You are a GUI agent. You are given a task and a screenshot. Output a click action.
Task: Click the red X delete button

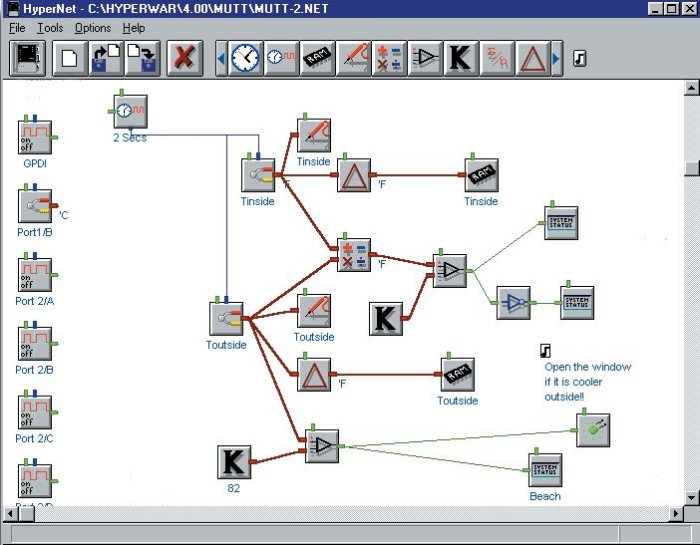tap(183, 58)
